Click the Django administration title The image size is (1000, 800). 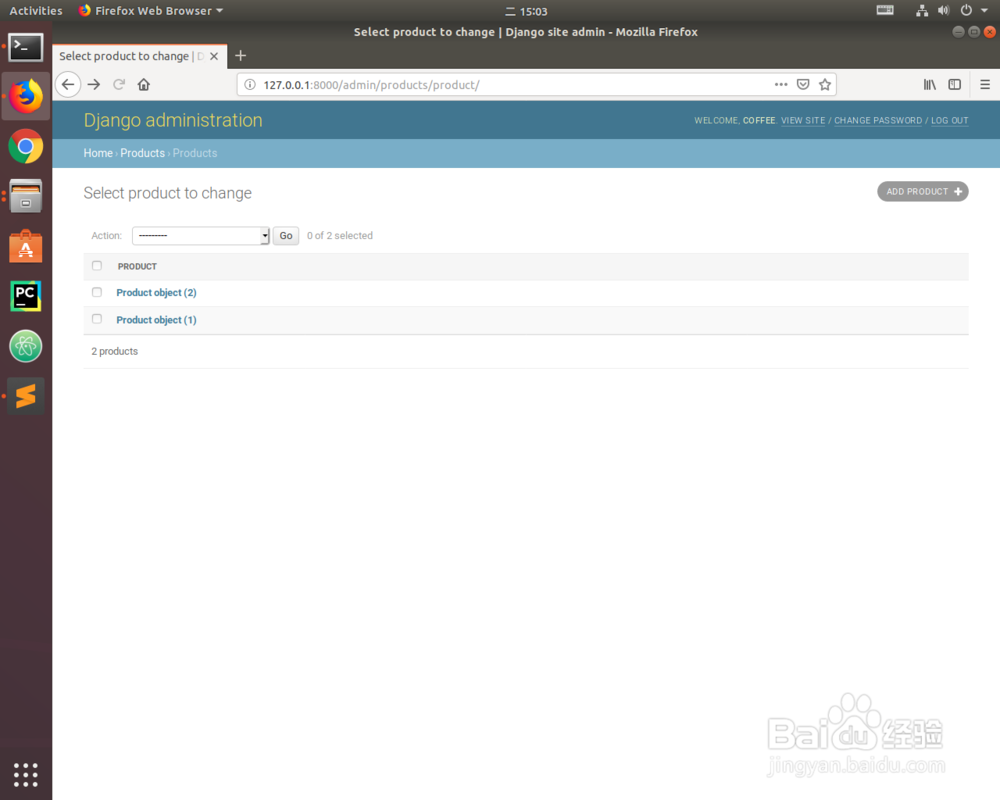point(173,120)
